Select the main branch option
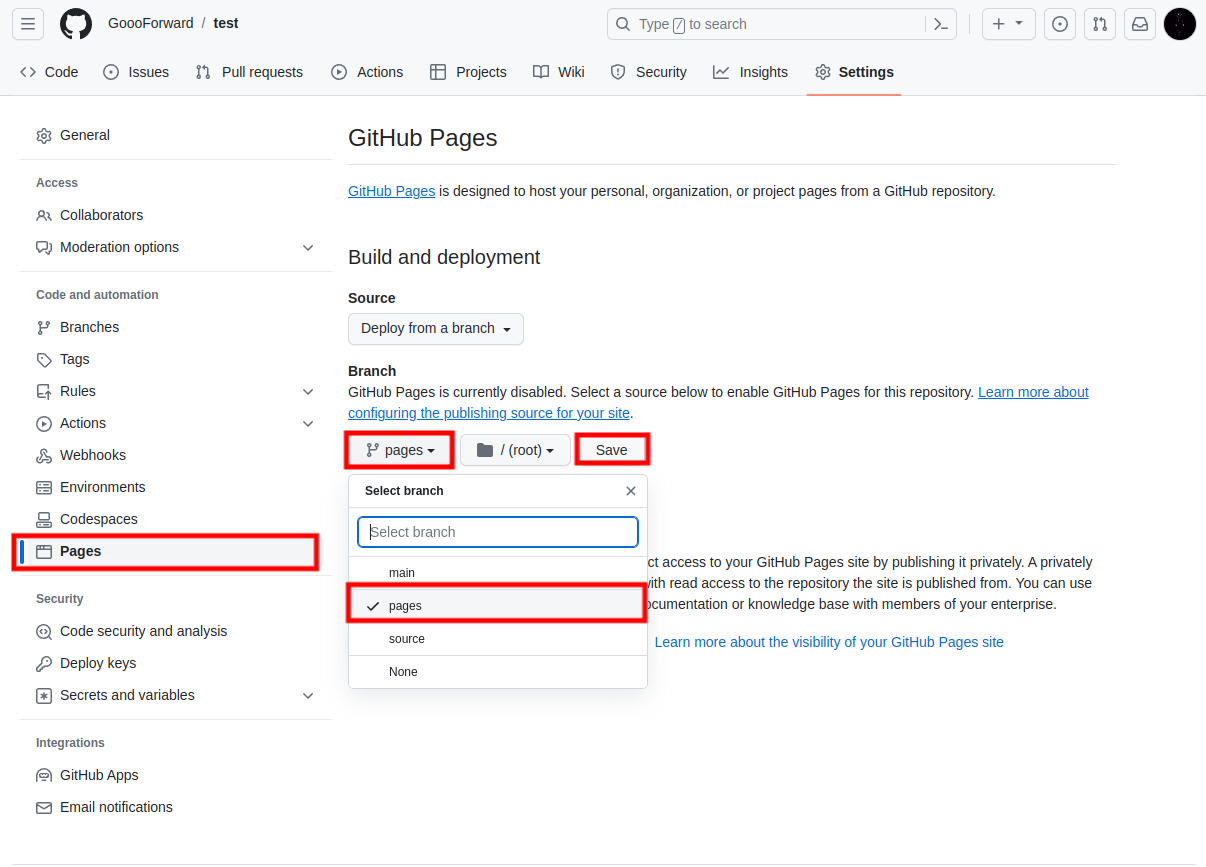Viewport: 1206px width, 867px height. pyautogui.click(x=498, y=573)
